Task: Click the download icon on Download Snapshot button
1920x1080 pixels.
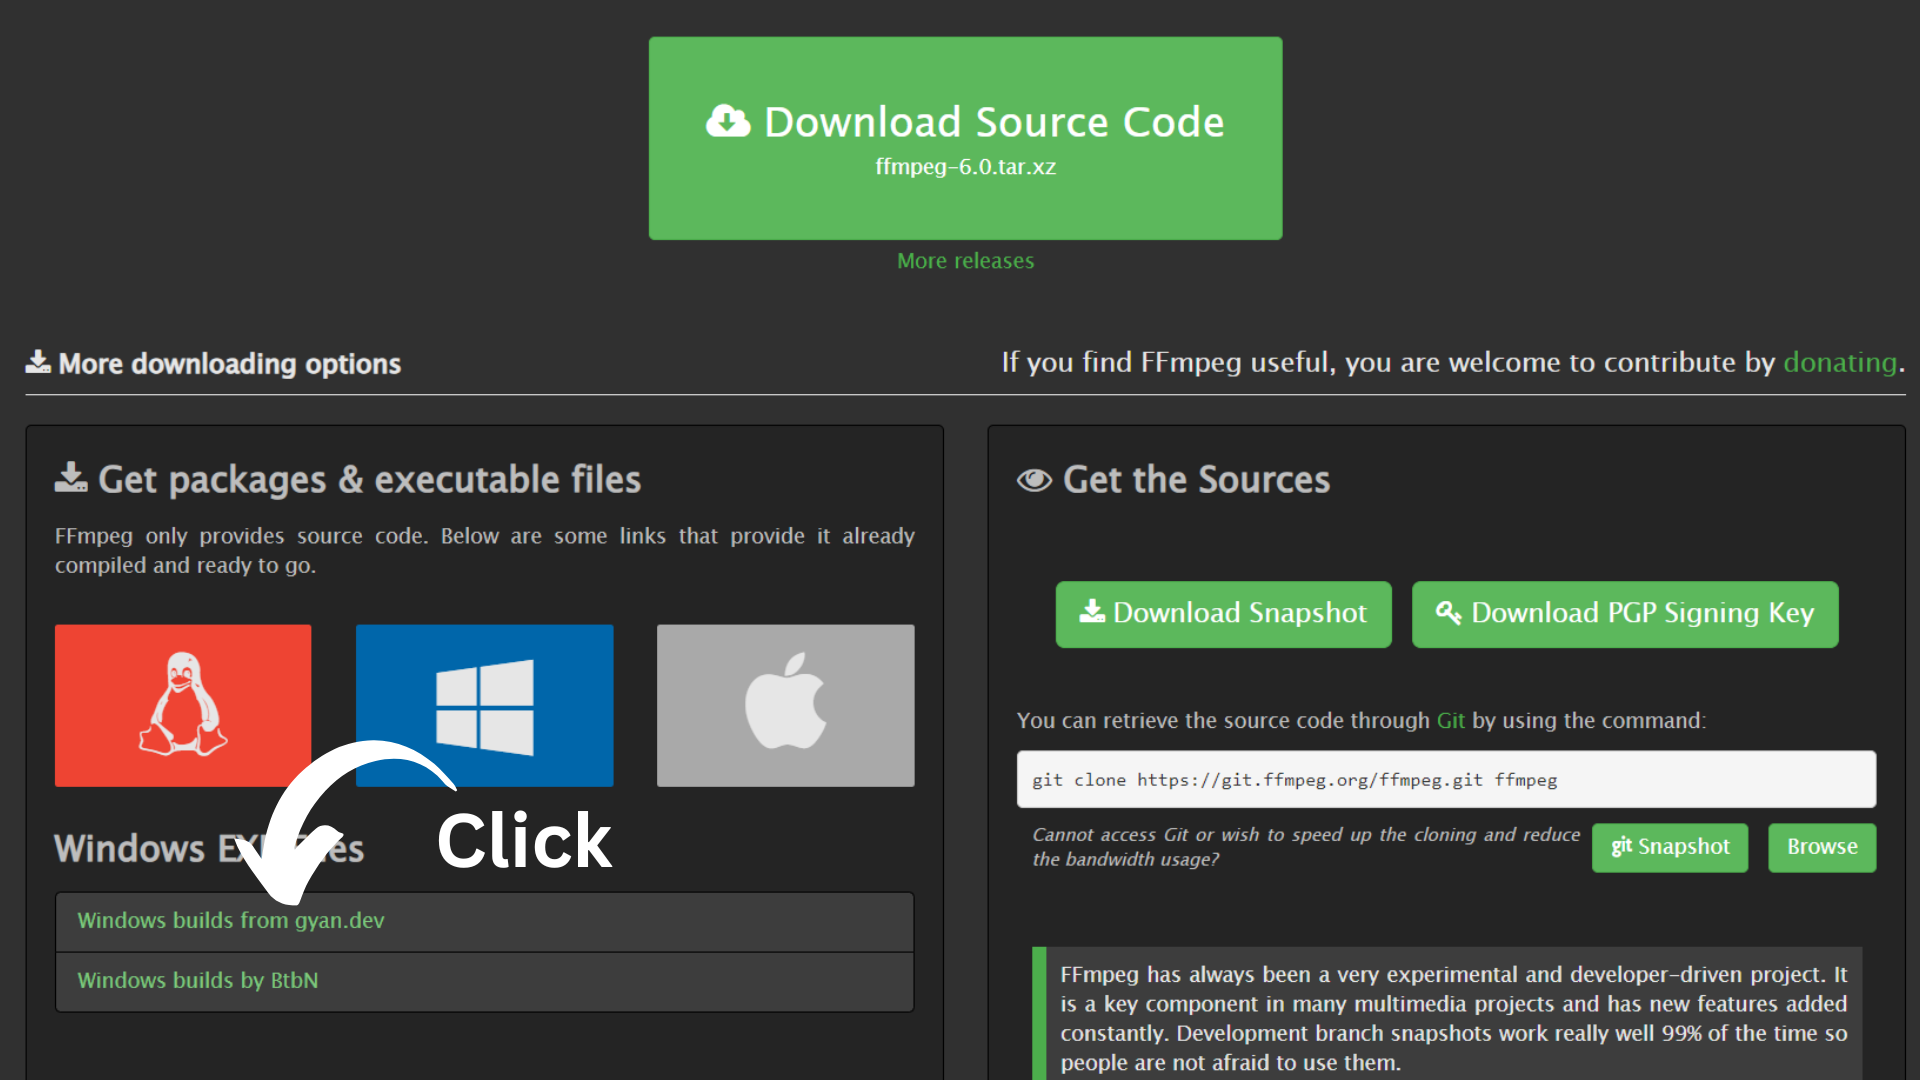Action: click(x=1092, y=612)
